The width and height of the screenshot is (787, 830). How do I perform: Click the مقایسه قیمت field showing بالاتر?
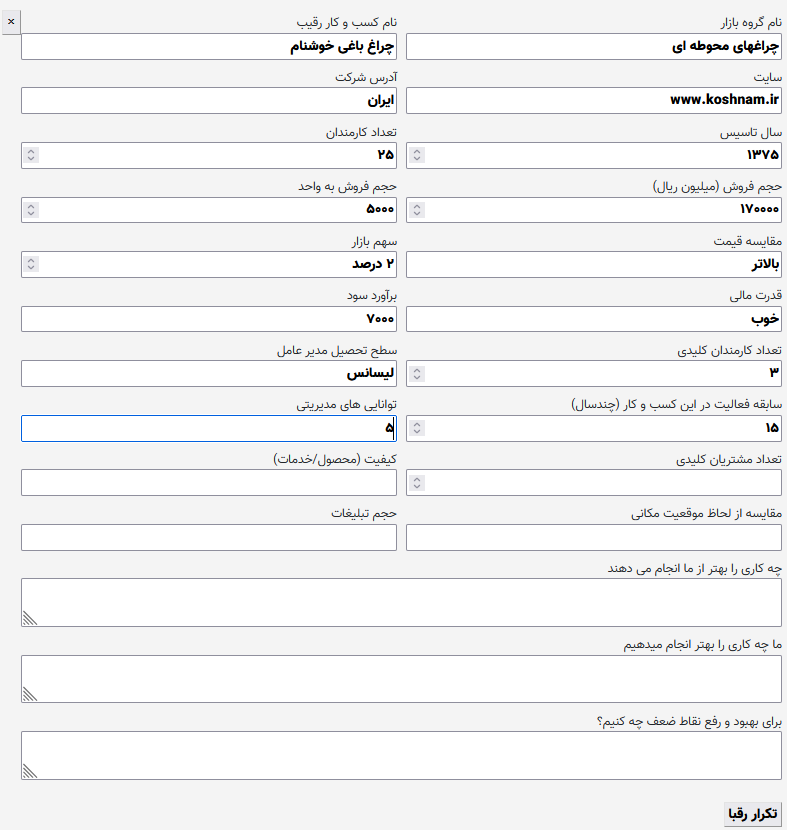(594, 264)
